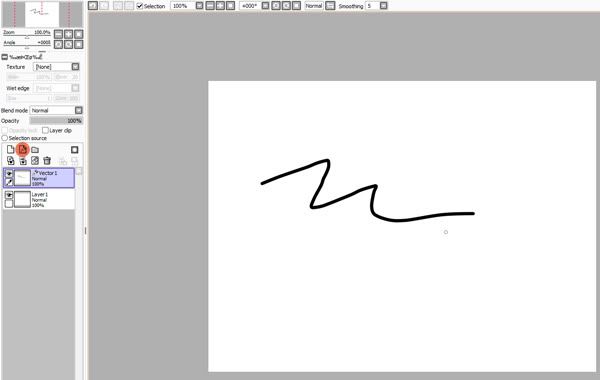Click the Normal view mode button in toolbar
The height and width of the screenshot is (380, 600).
click(314, 6)
